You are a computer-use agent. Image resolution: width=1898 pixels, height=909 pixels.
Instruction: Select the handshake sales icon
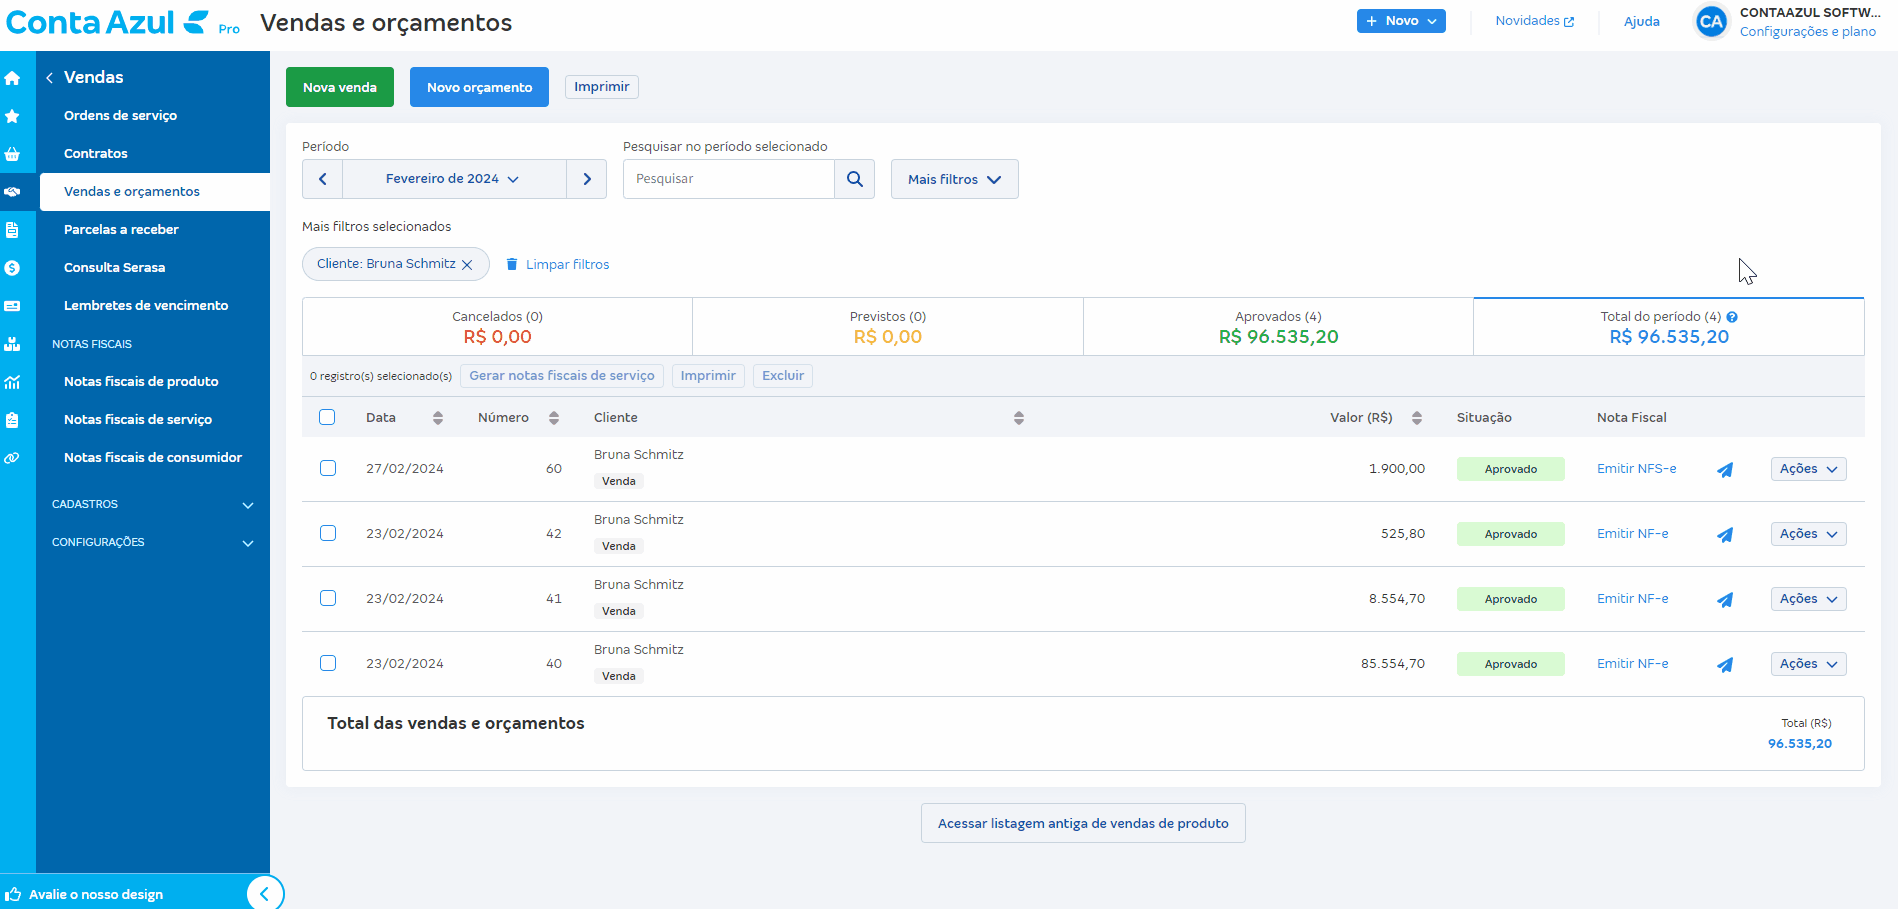coord(12,192)
